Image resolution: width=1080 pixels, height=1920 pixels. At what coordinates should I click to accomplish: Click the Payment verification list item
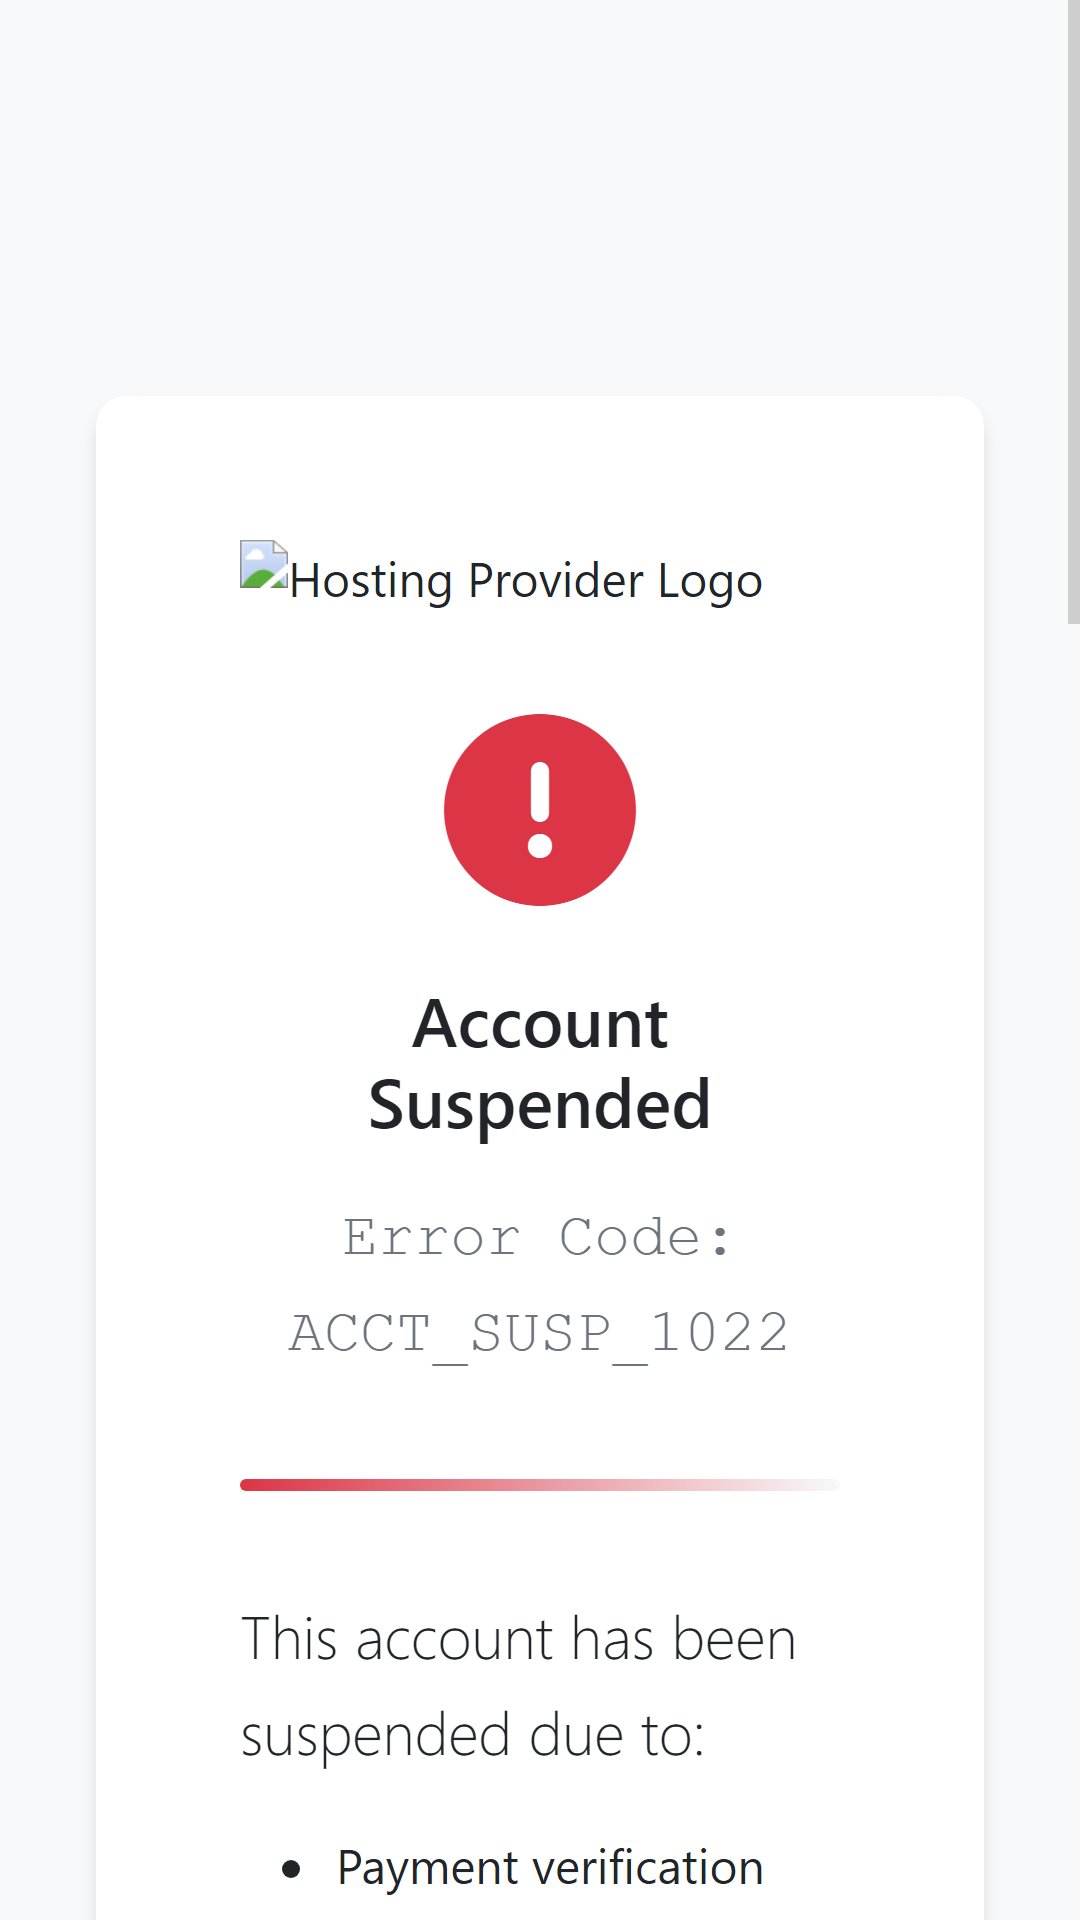pos(550,1868)
